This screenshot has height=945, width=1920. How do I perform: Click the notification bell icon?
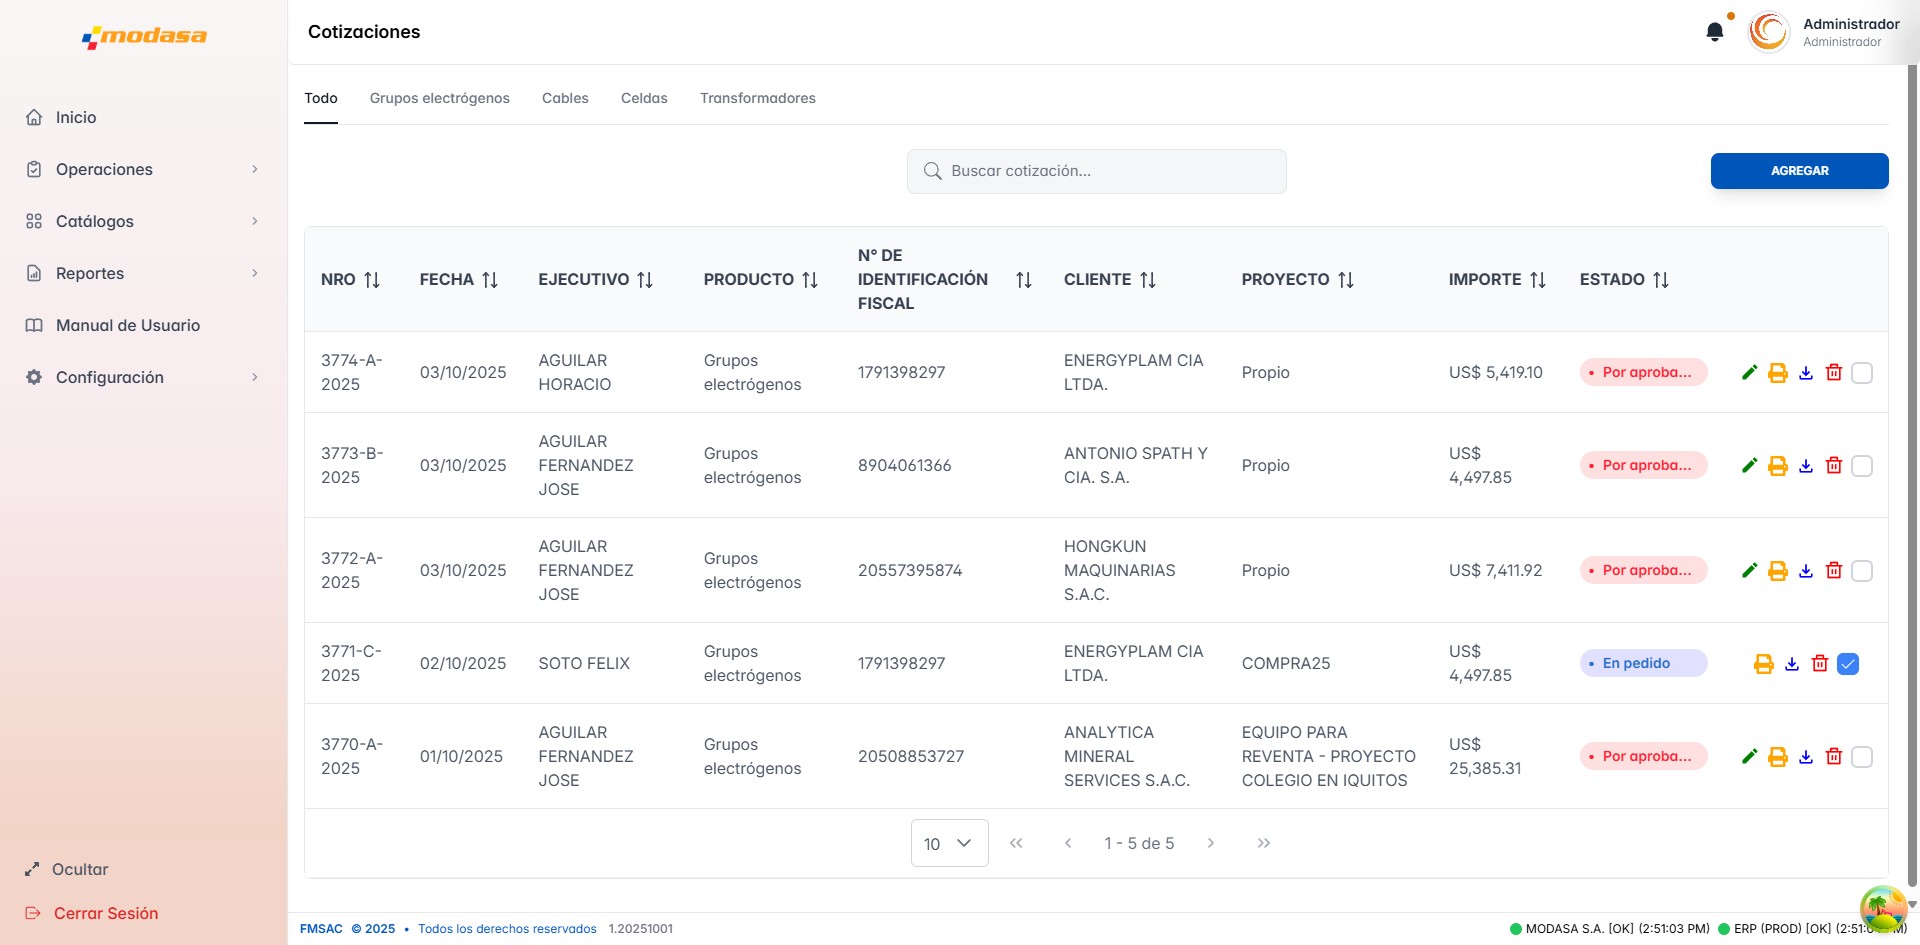coord(1714,32)
